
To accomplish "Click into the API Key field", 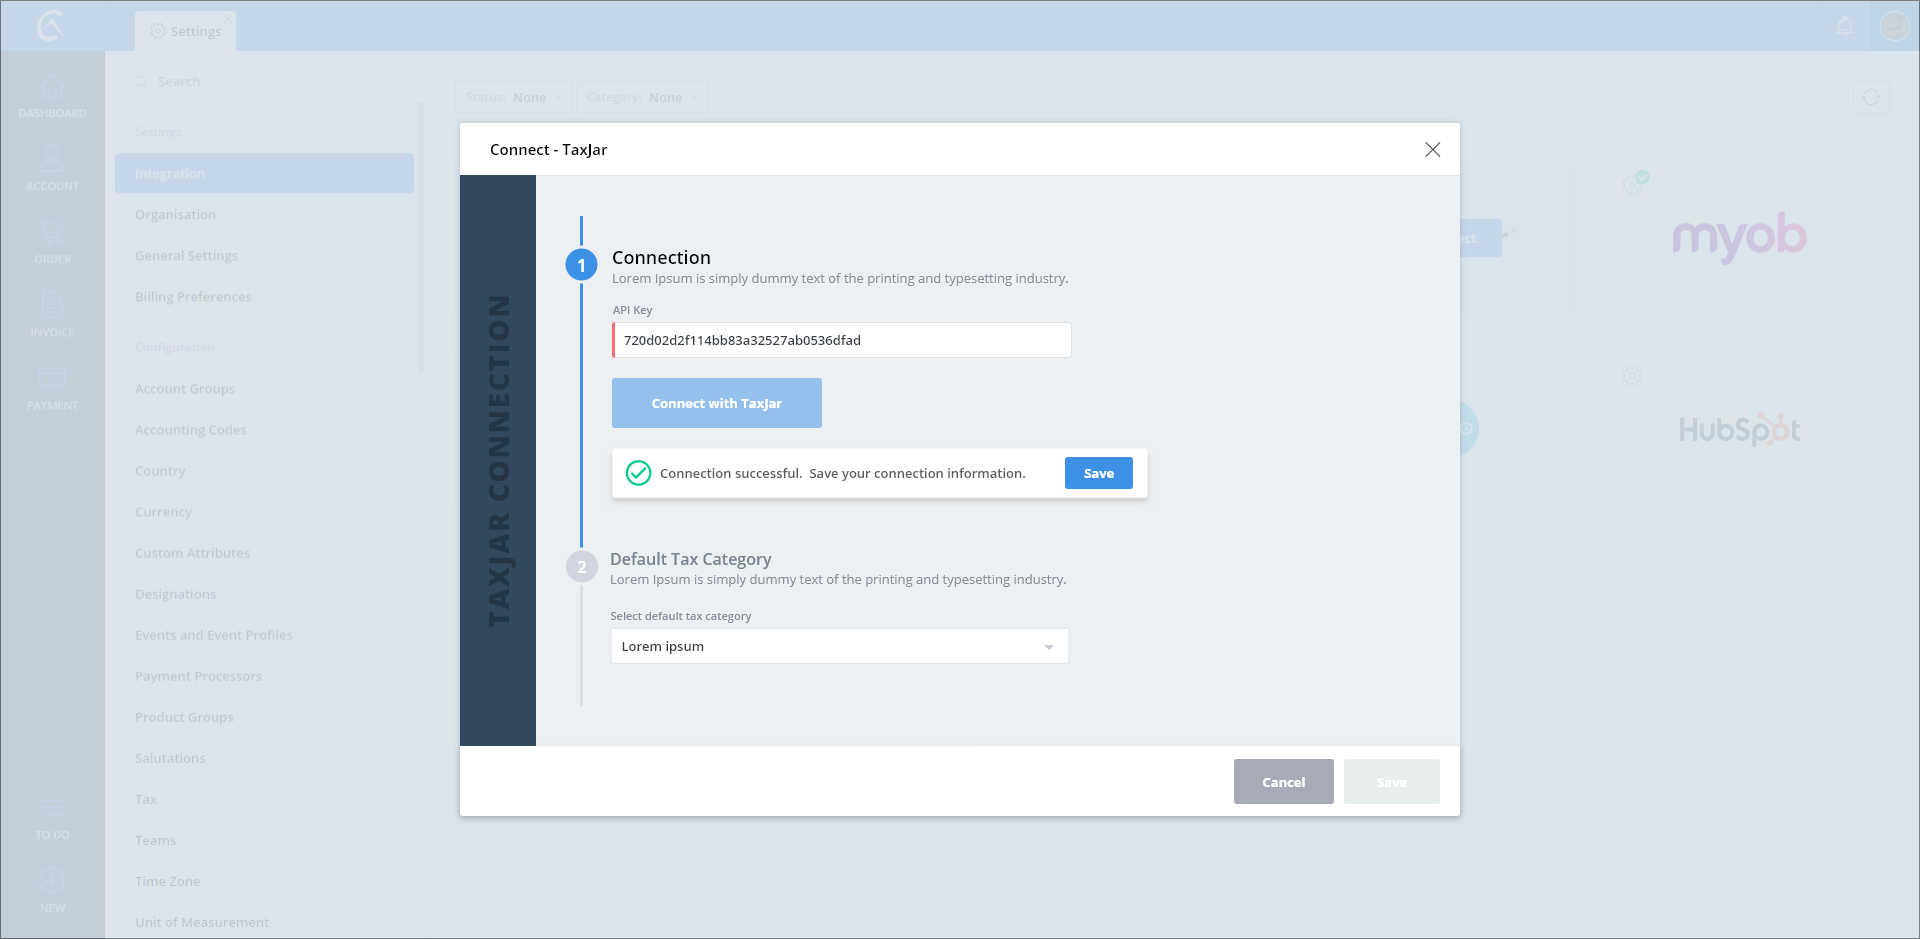I will click(x=841, y=340).
